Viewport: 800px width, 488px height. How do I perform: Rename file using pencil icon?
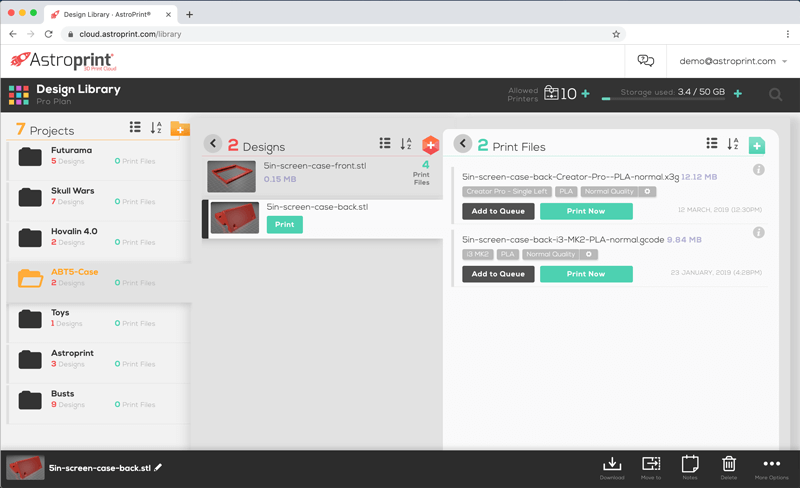158,468
